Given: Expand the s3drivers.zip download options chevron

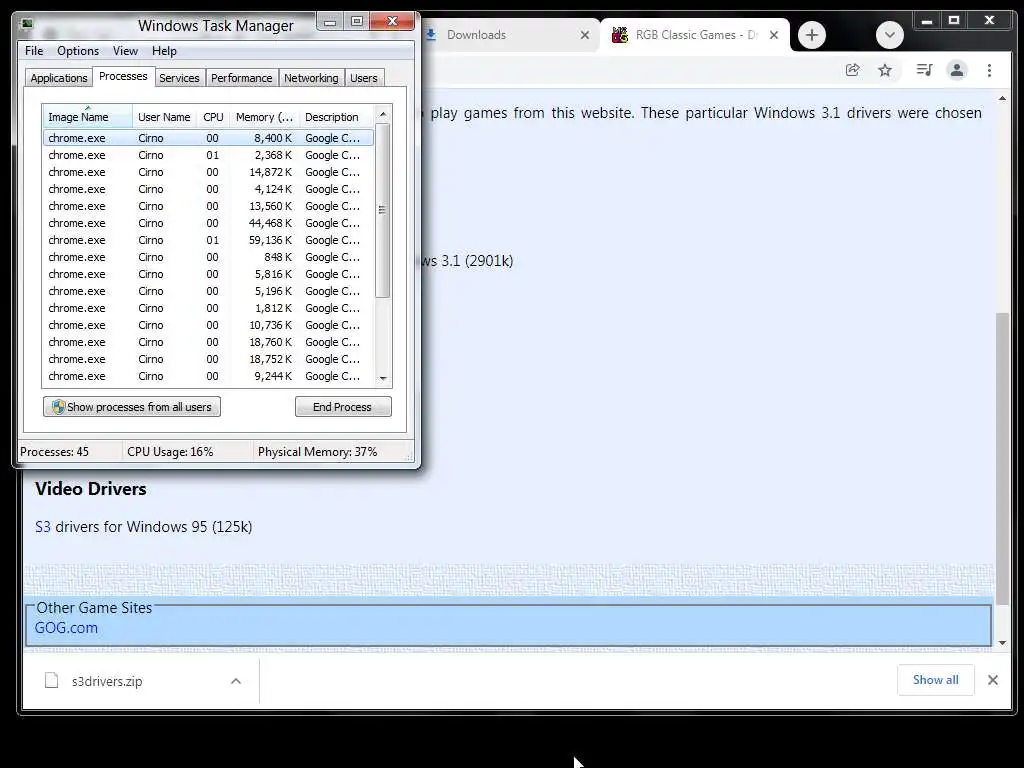Looking at the screenshot, I should click(x=236, y=681).
